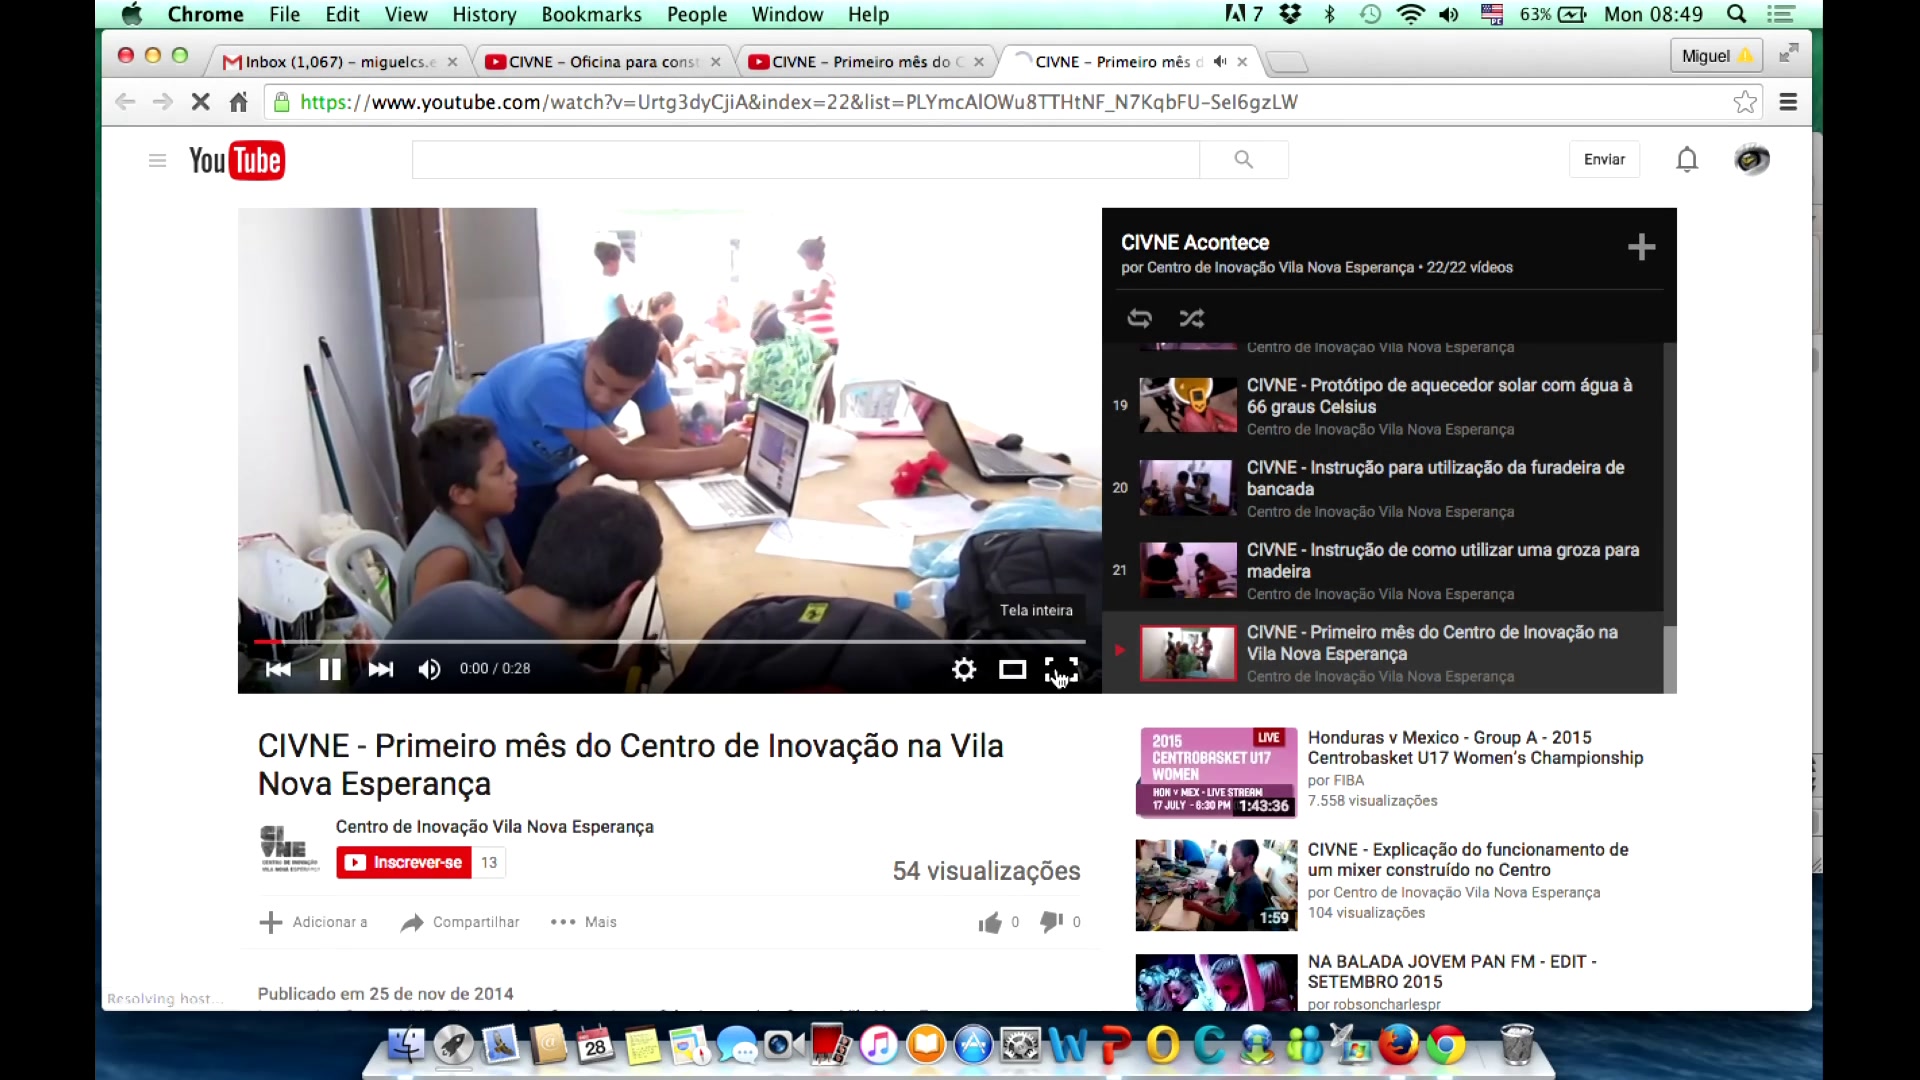
Task: Open Honduras v Mexico suggested video
Action: tap(1475, 748)
